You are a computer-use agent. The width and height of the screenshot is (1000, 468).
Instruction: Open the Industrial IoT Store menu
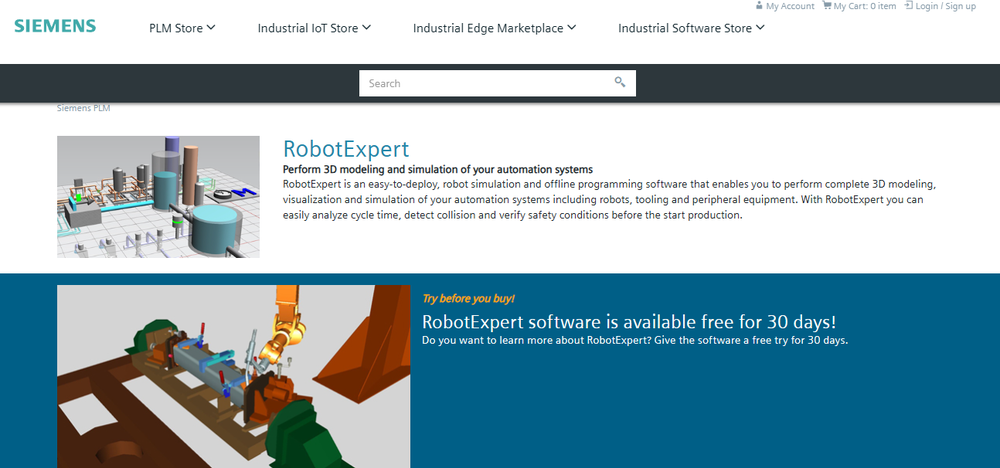314,28
